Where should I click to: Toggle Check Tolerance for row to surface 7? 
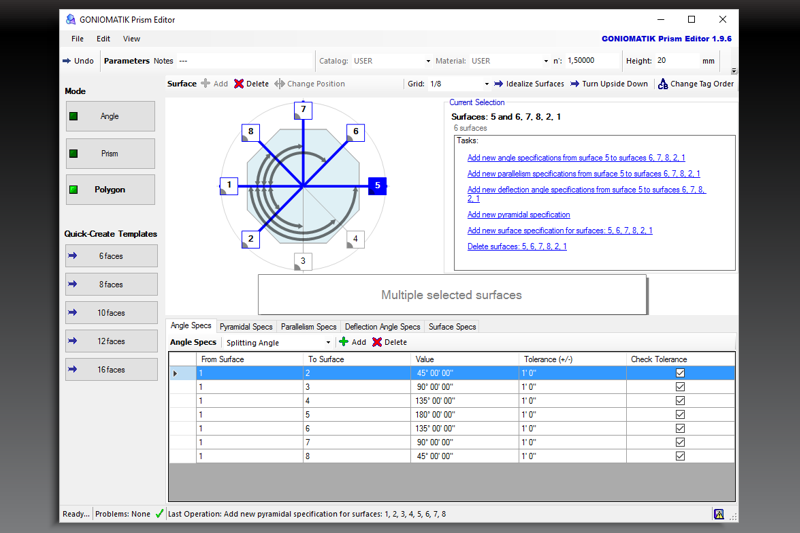[x=680, y=442]
